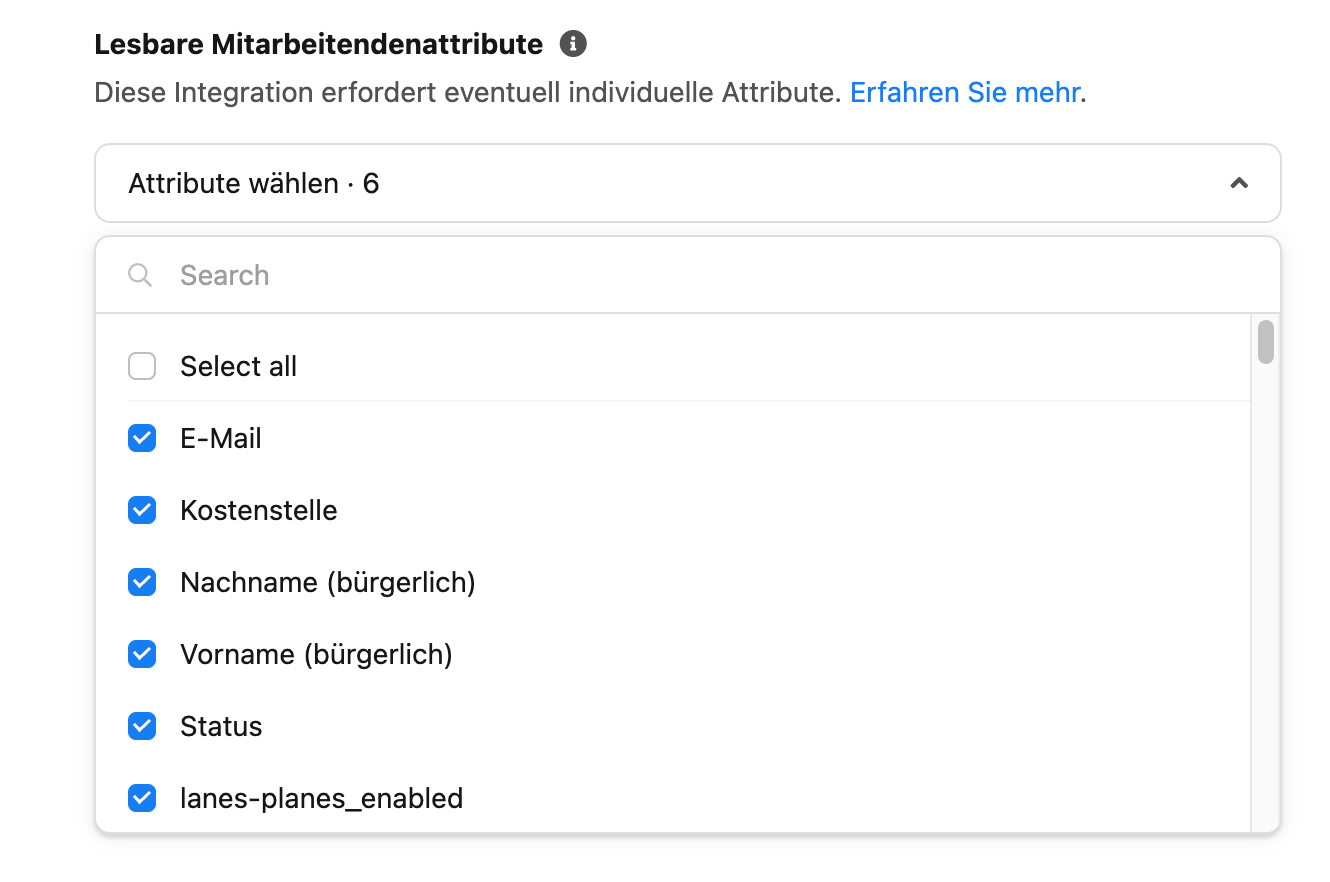Click the scrollbar track below the thumb
Screen dimensions: 1330x882
tap(1266, 598)
